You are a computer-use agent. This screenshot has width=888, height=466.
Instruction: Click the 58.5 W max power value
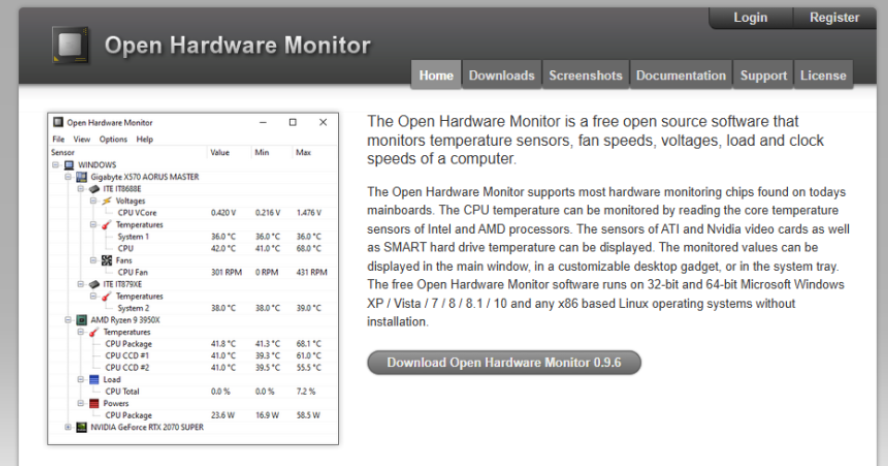coord(308,415)
